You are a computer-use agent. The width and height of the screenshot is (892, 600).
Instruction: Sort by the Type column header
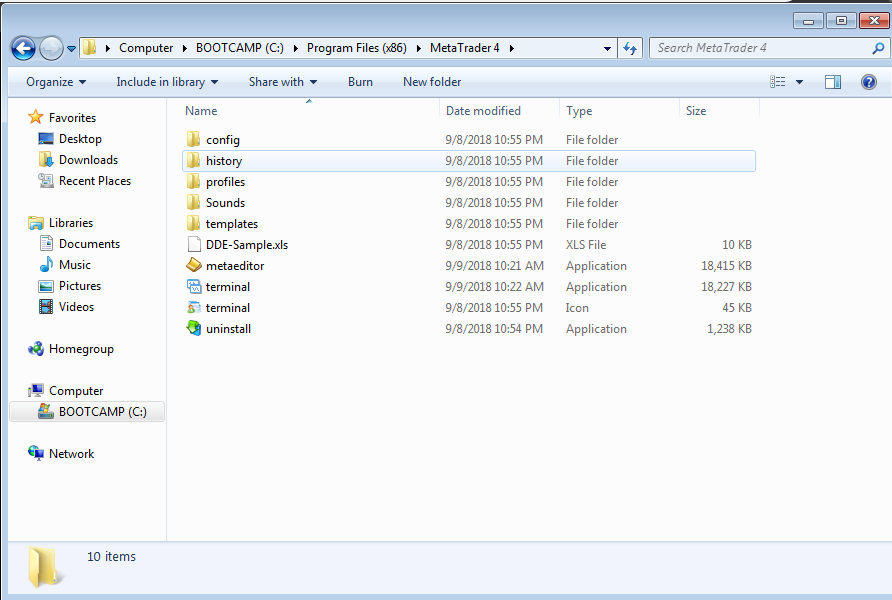click(x=579, y=111)
